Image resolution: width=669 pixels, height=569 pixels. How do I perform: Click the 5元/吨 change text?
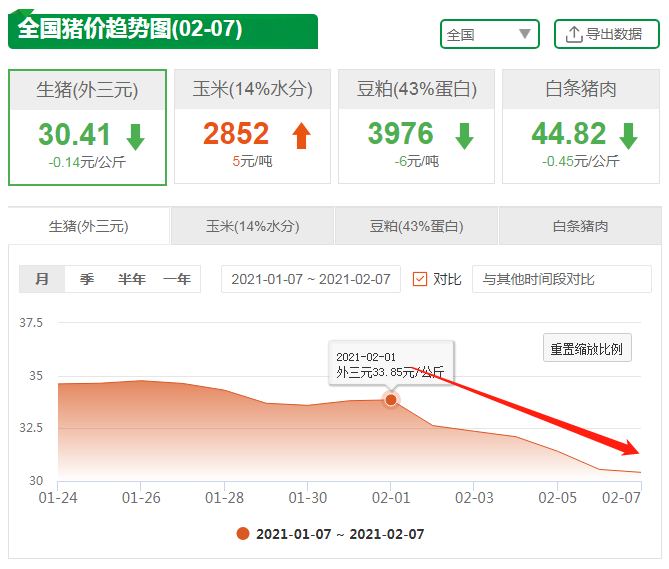252,161
